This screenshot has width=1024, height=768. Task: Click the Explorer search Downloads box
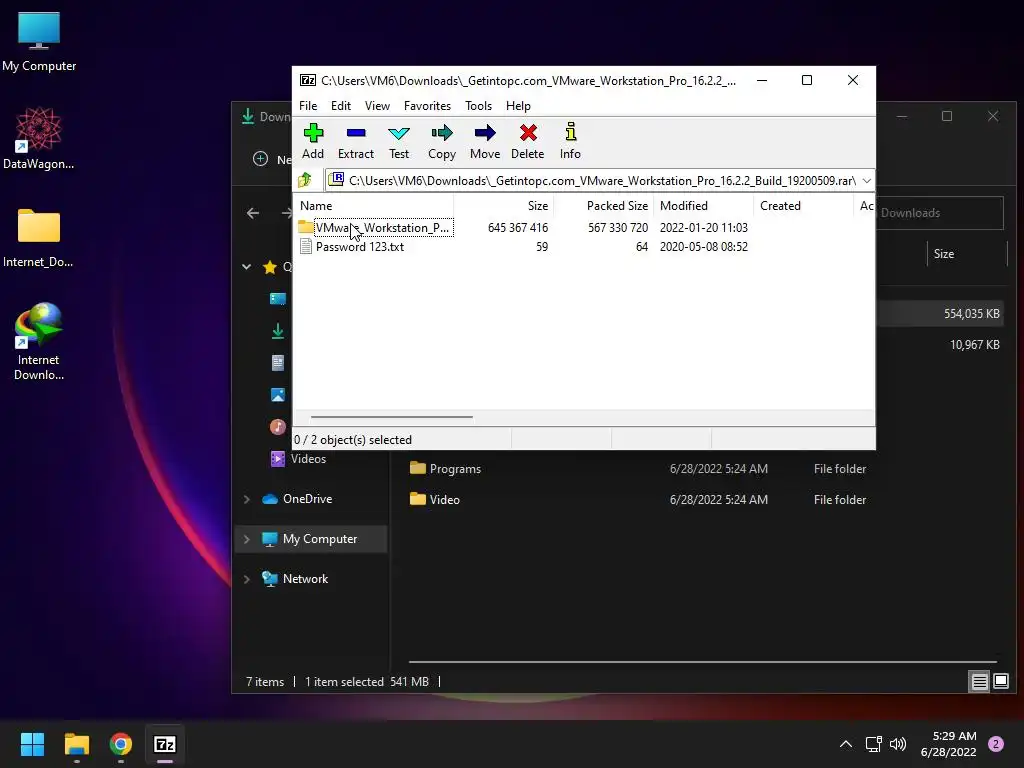pyautogui.click(x=939, y=213)
